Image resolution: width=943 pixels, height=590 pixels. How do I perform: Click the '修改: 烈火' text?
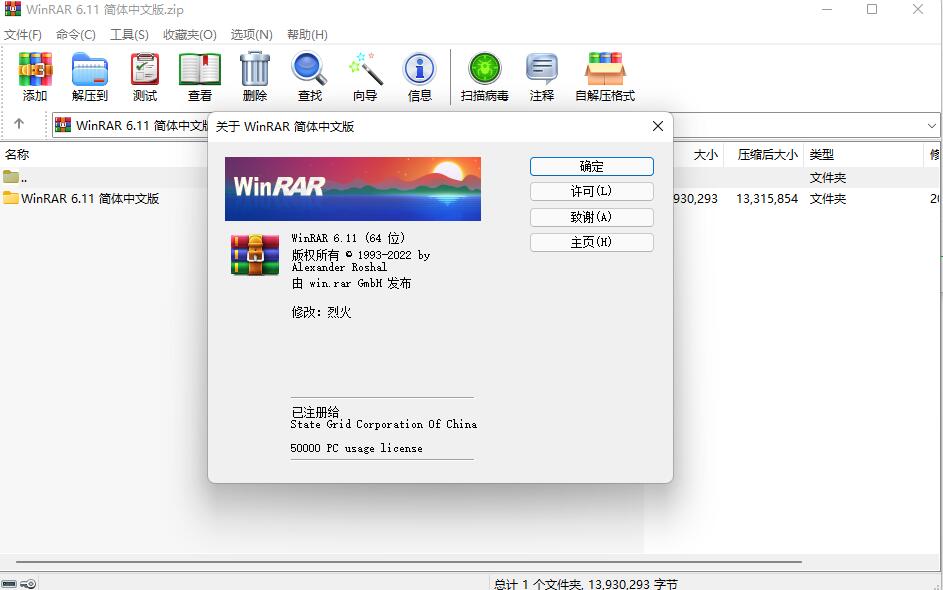click(321, 312)
